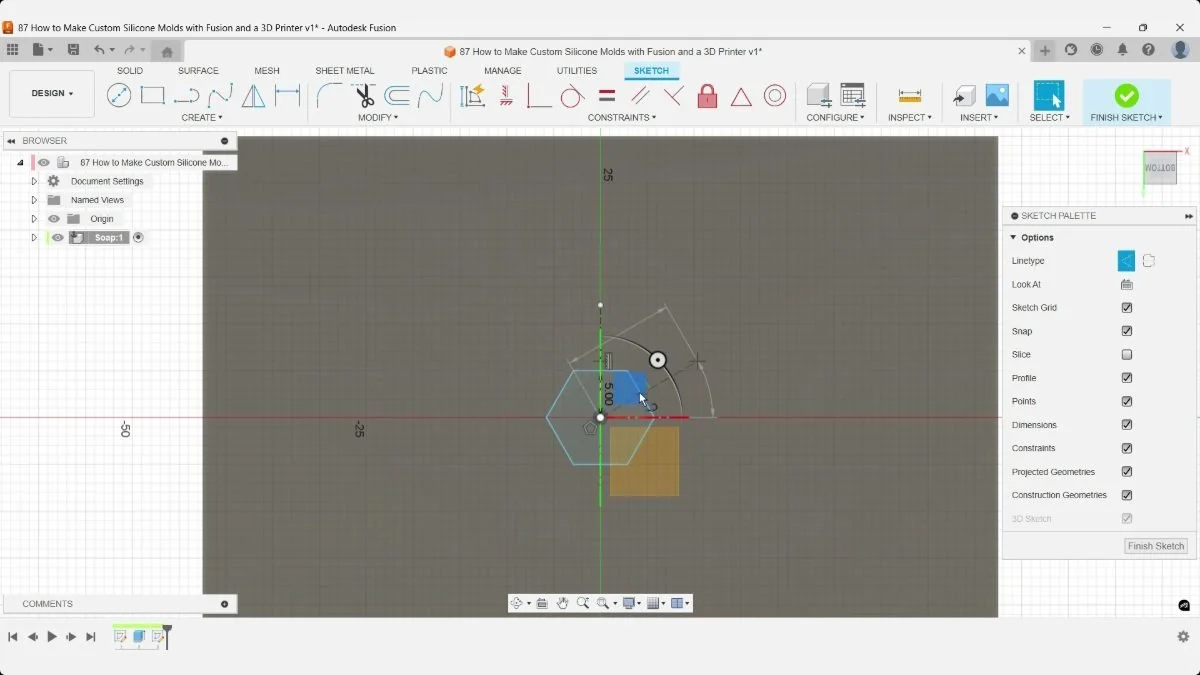
Task: Toggle the Profile checkbox
Action: click(1127, 378)
